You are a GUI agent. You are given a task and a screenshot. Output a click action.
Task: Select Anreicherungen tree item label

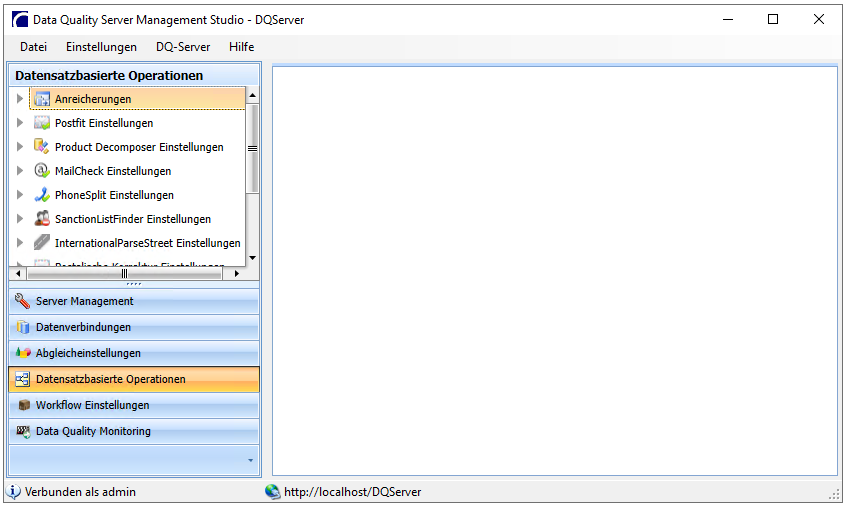(x=93, y=99)
